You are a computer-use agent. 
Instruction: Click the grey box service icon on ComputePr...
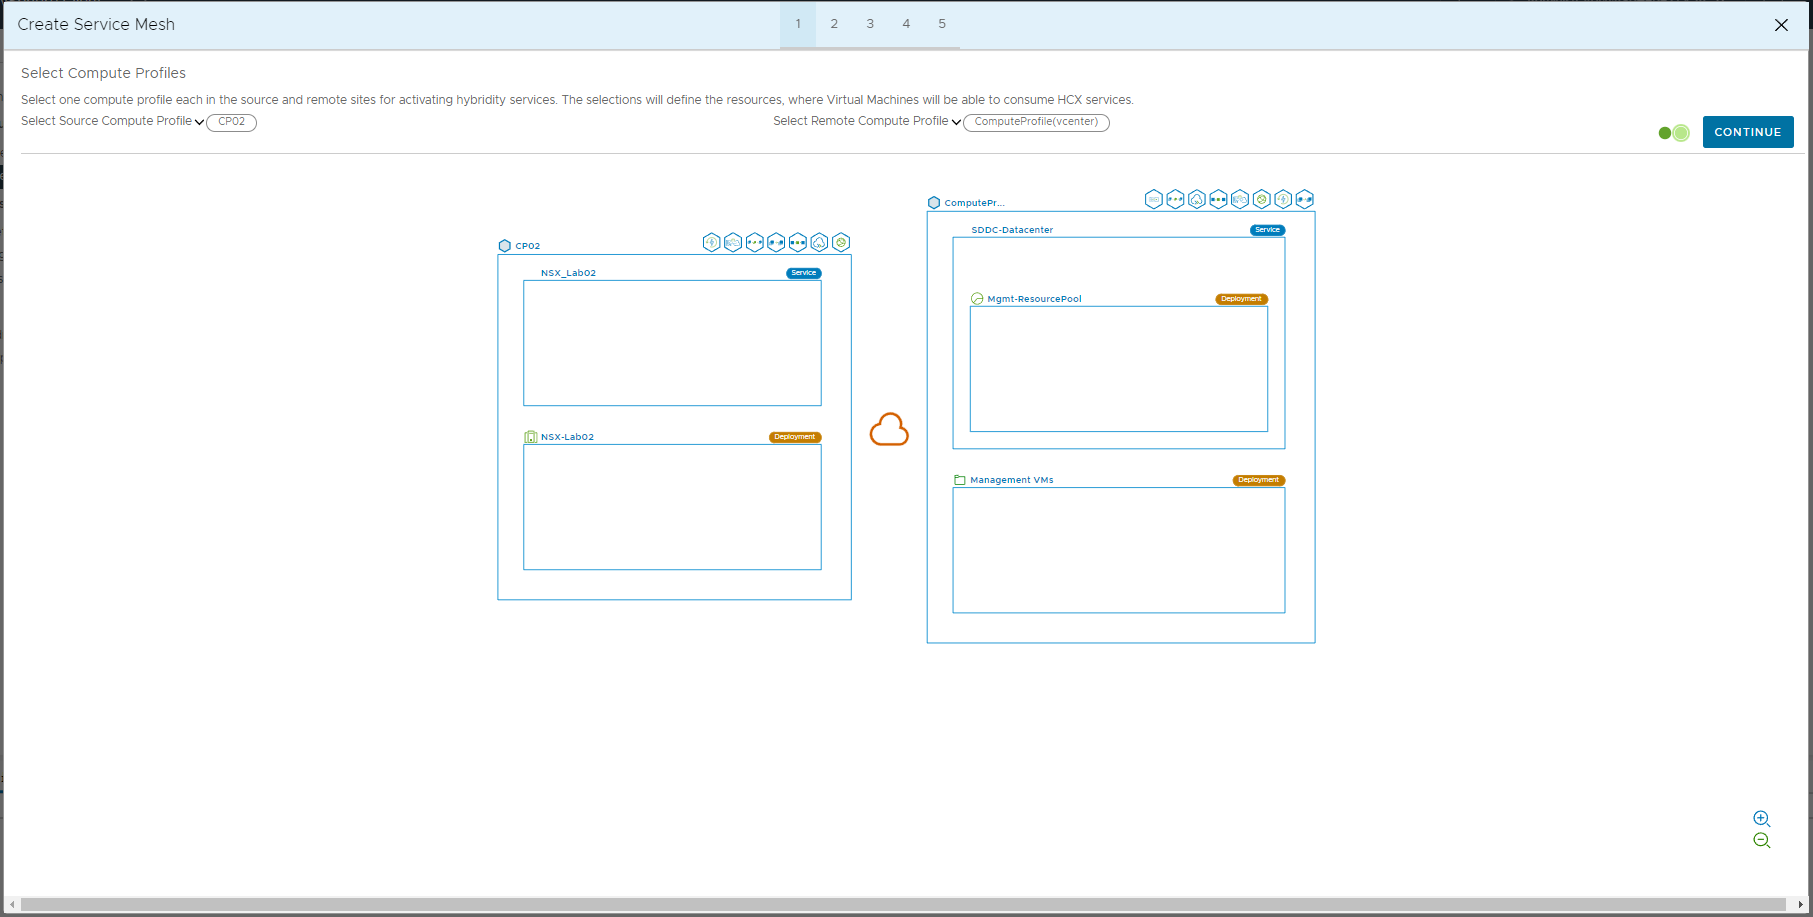pyautogui.click(x=1154, y=199)
